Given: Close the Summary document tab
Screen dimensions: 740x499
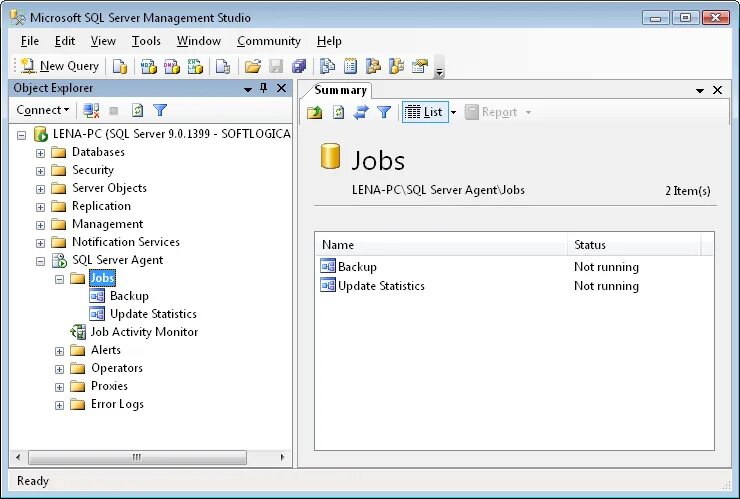Looking at the screenshot, I should click(717, 90).
